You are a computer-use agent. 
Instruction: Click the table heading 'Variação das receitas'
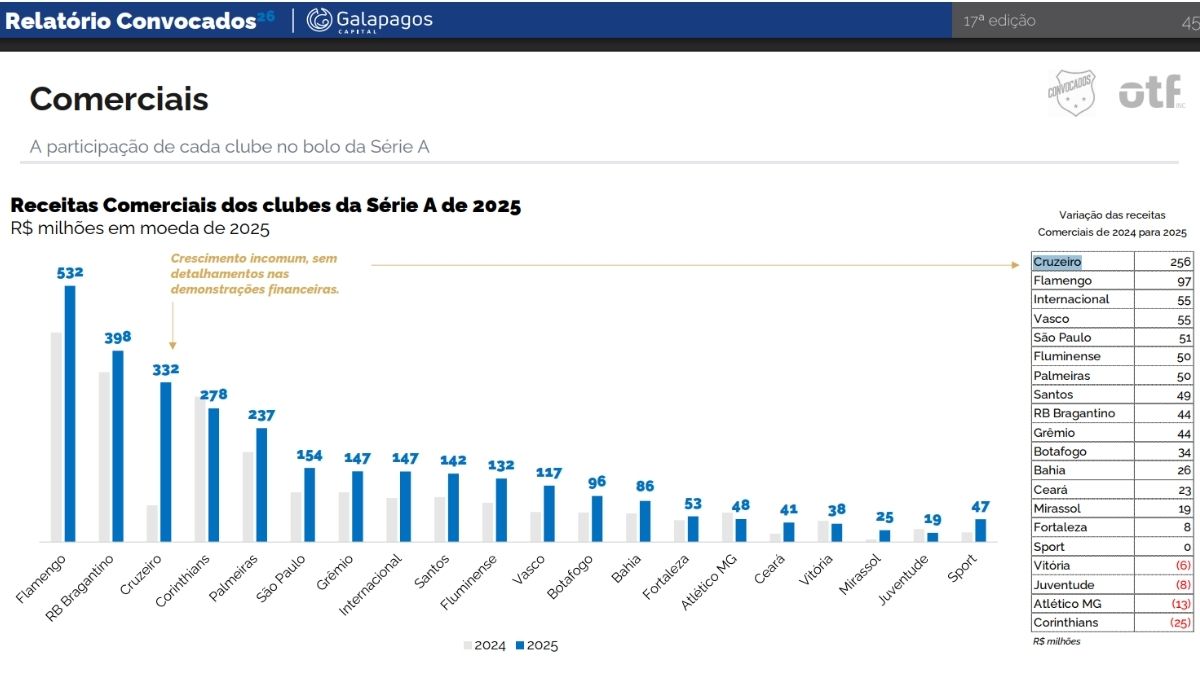(1112, 215)
